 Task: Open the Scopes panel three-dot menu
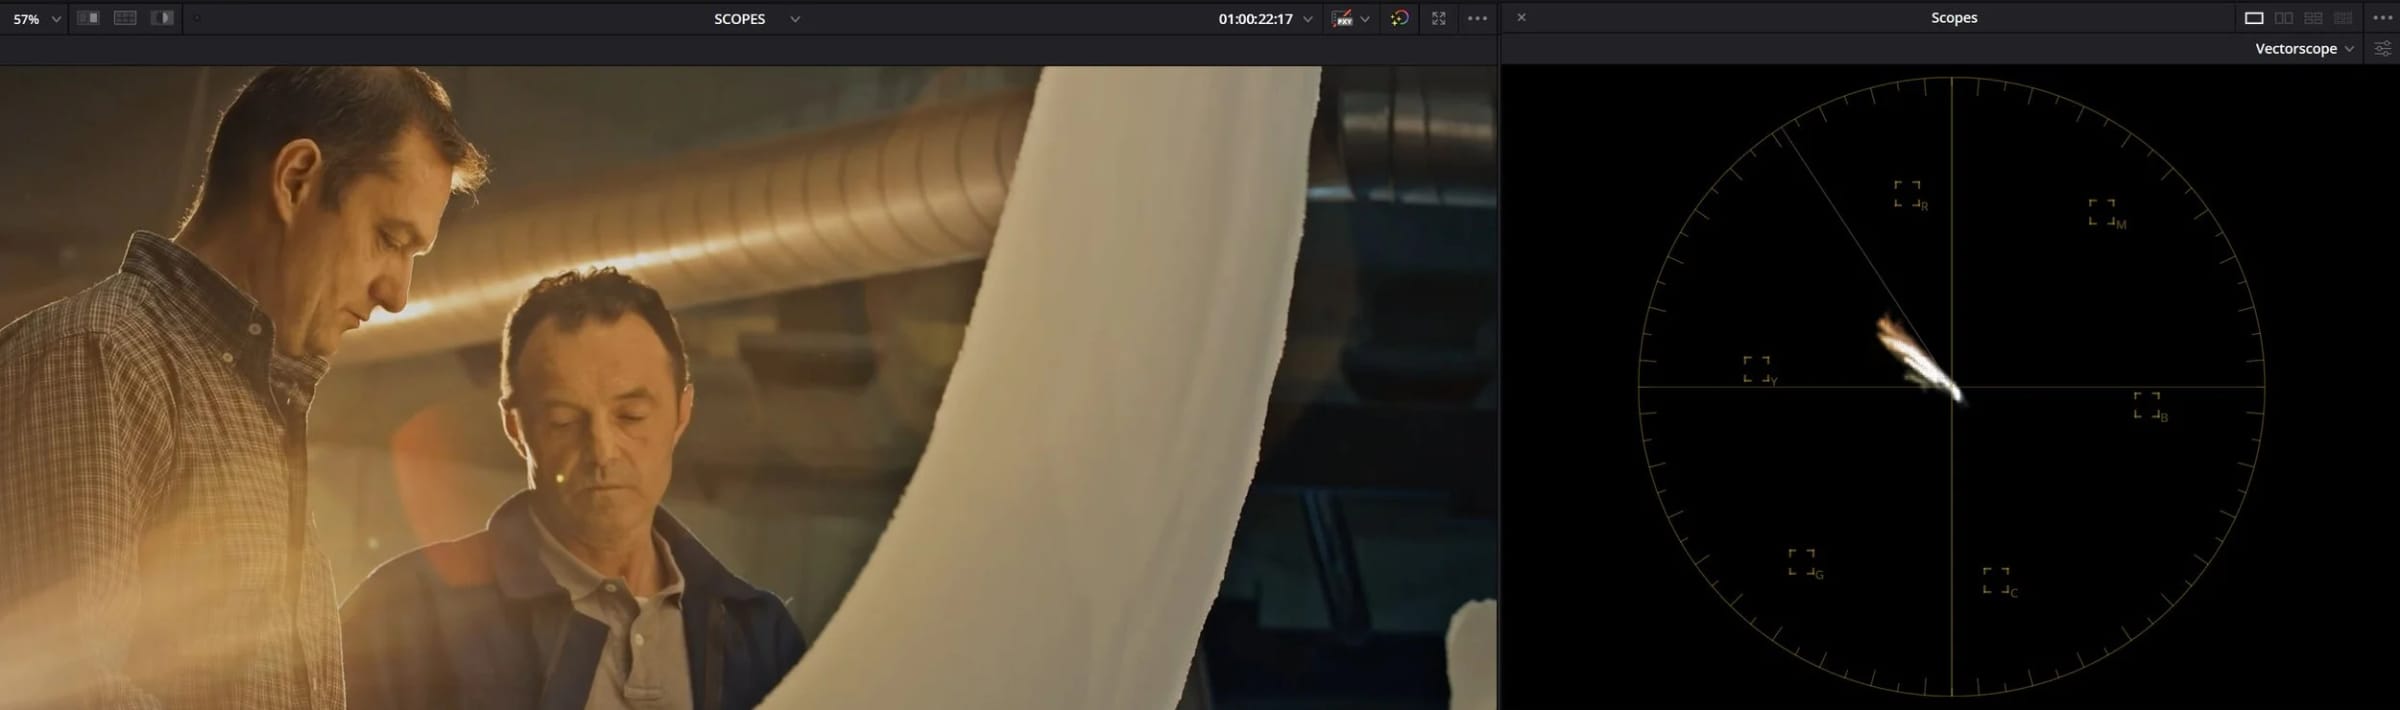(2382, 18)
